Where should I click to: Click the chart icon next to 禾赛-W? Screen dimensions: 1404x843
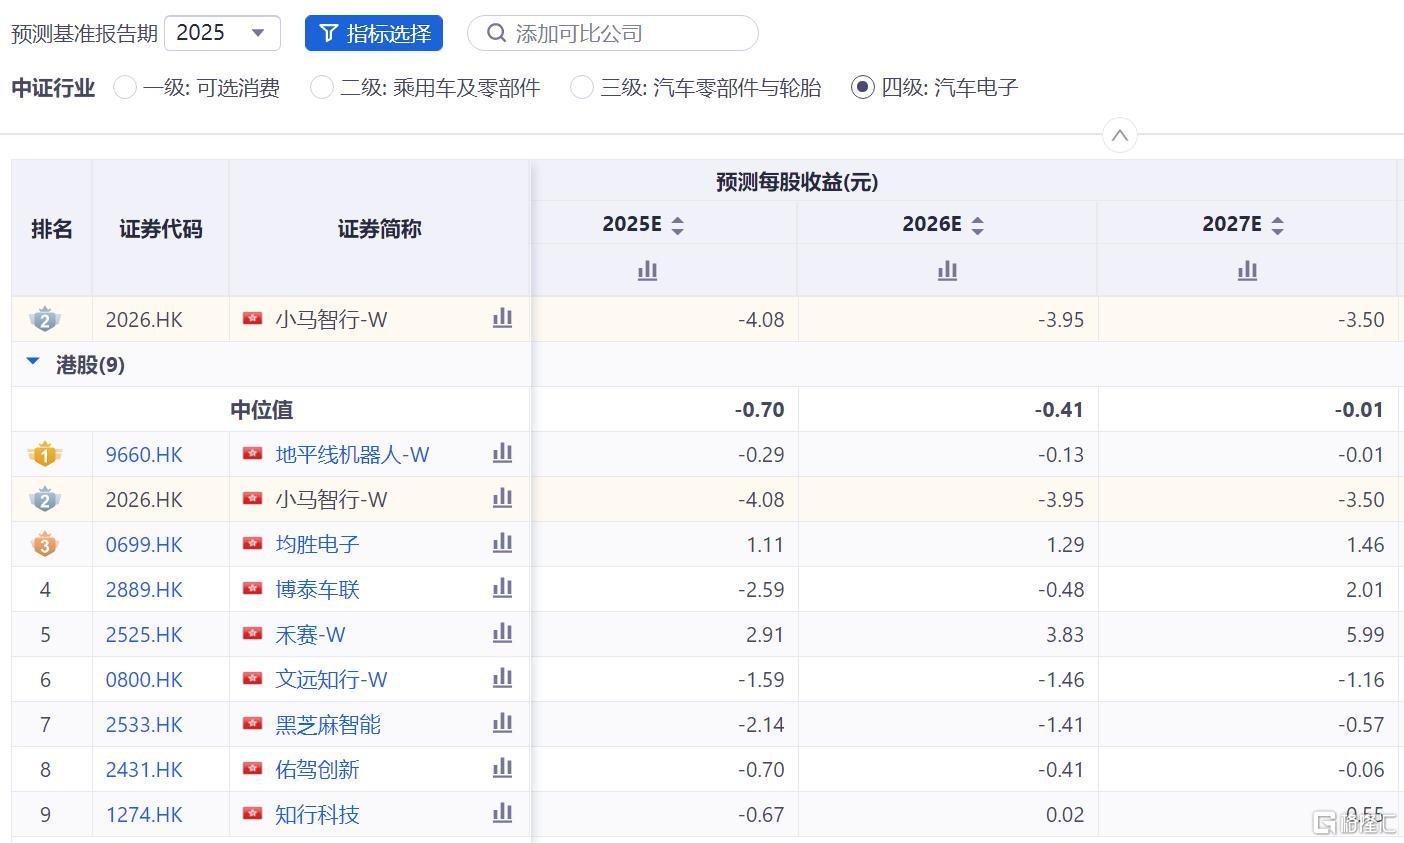(502, 634)
